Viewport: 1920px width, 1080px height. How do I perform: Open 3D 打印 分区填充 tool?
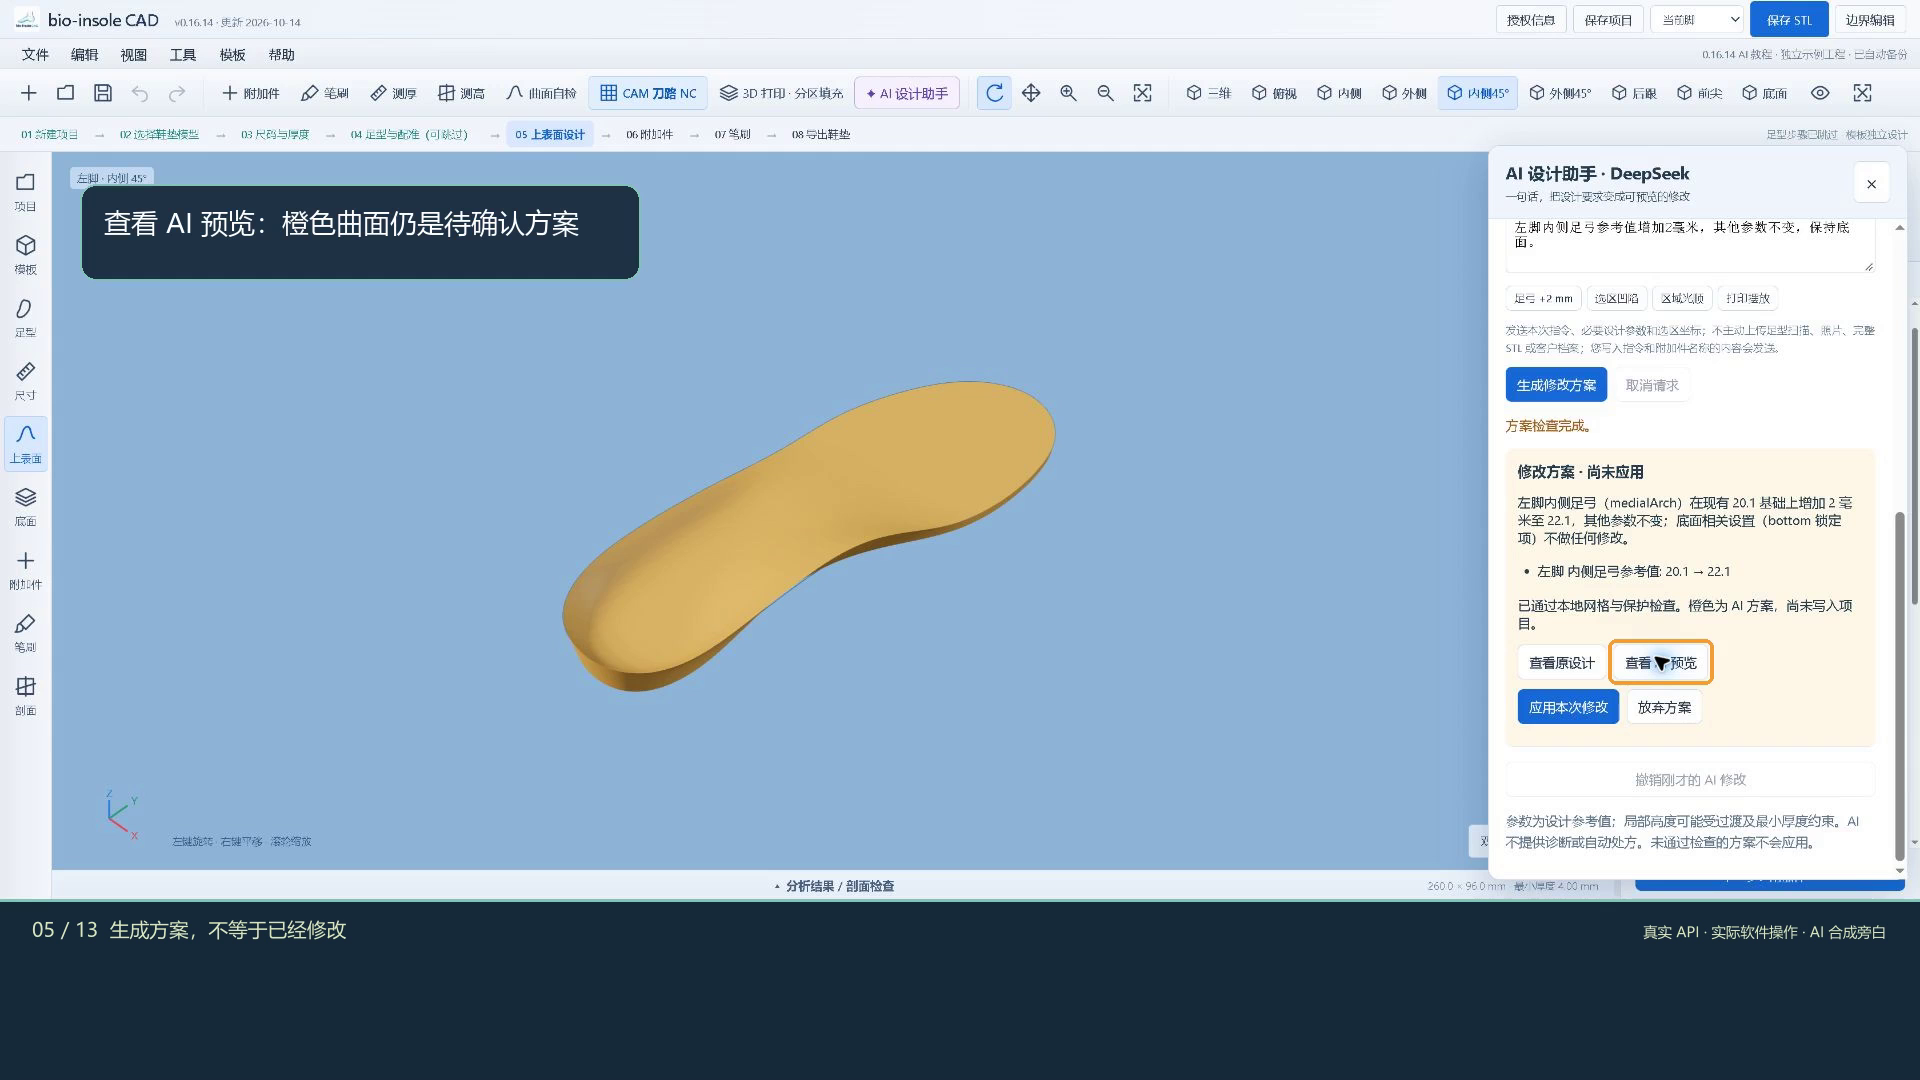pyautogui.click(x=781, y=93)
